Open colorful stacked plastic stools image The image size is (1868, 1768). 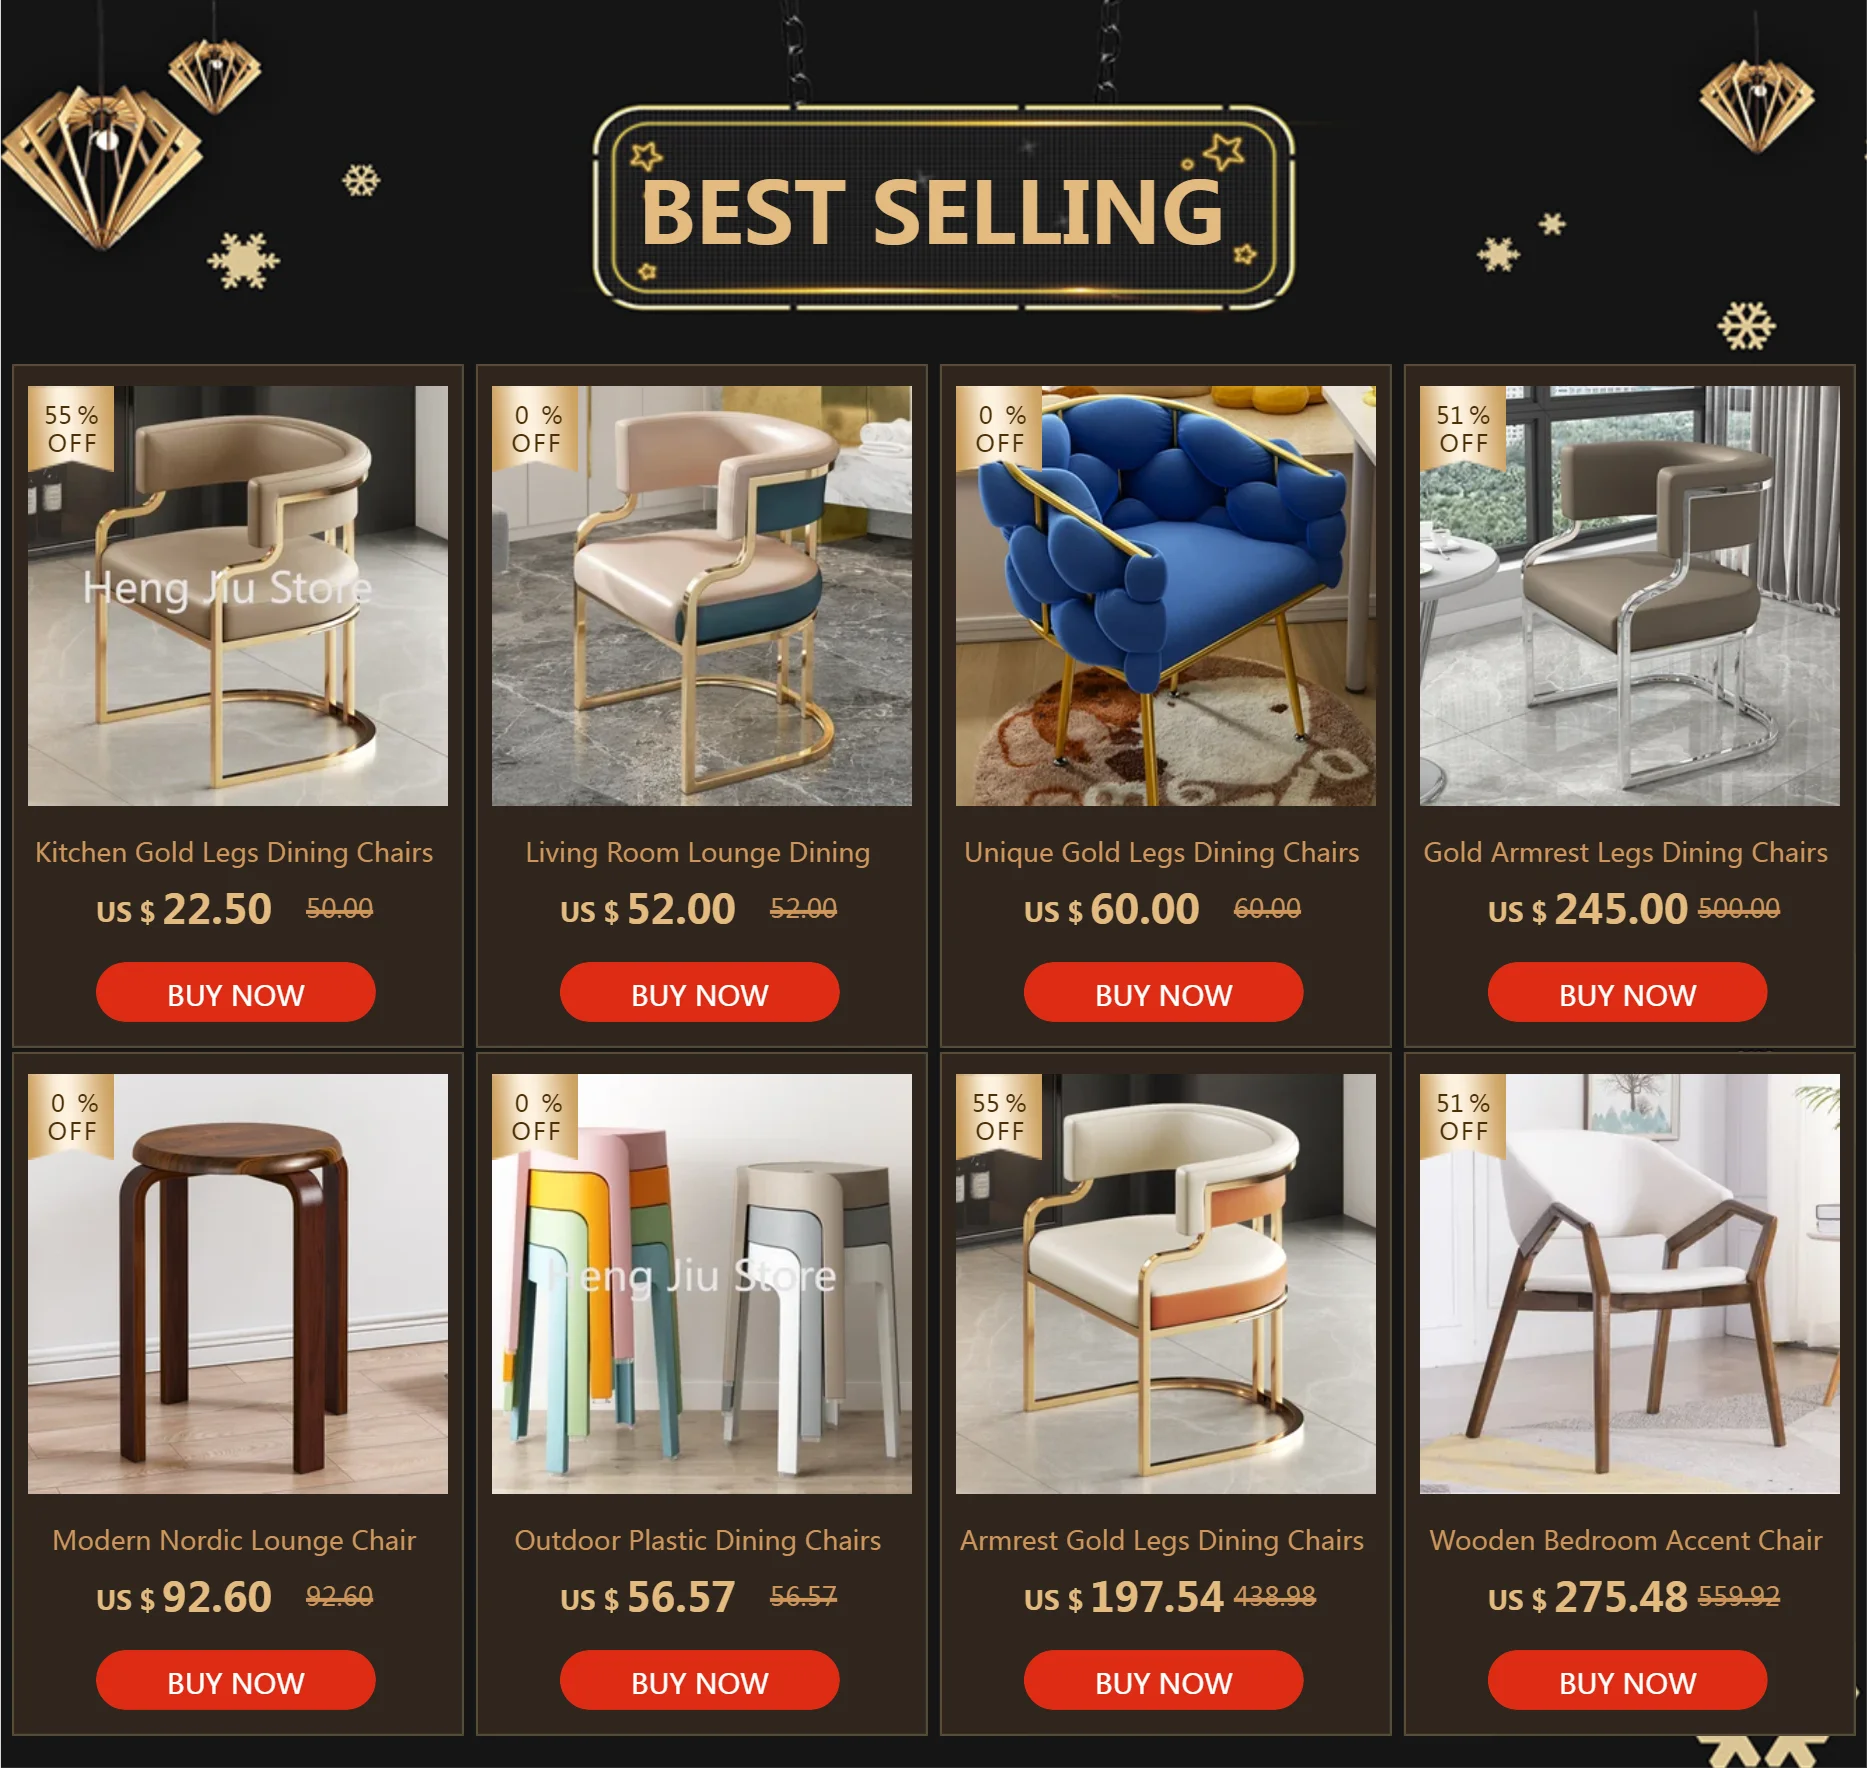coord(702,1284)
